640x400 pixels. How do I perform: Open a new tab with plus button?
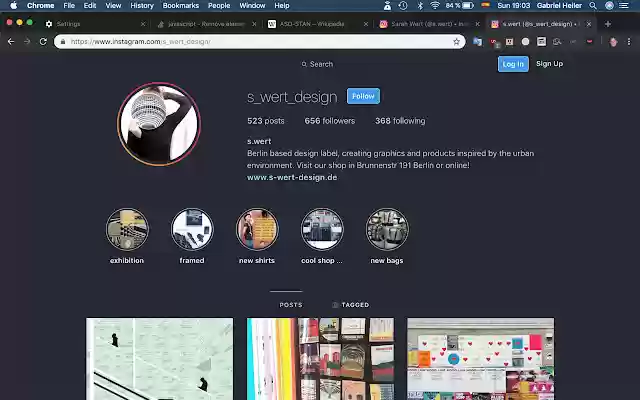(608, 24)
